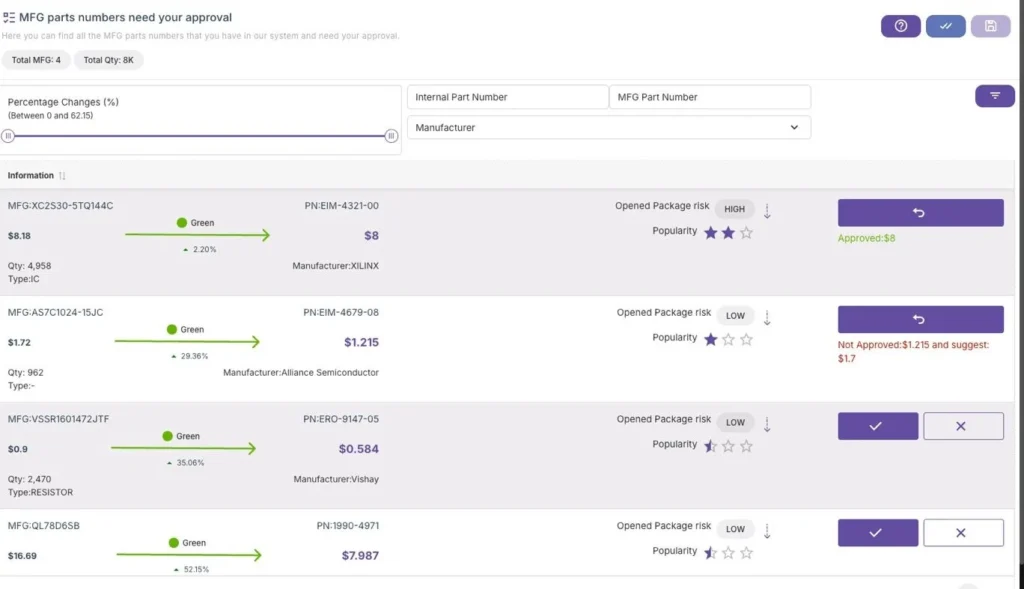Viewport: 1024px width, 589px height.
Task: Undo approval for XC2S30-5TQ144C row
Action: [920, 213]
